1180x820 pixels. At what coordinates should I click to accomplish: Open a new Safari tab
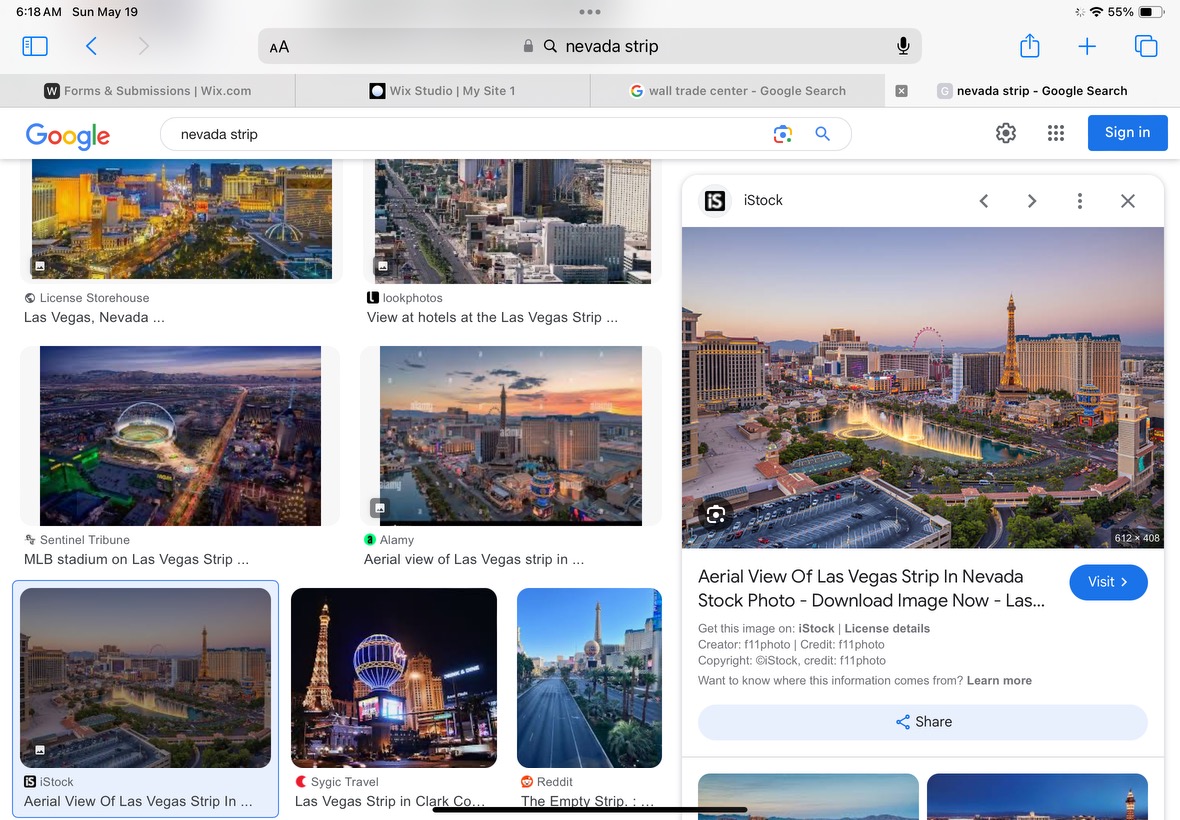click(1087, 46)
